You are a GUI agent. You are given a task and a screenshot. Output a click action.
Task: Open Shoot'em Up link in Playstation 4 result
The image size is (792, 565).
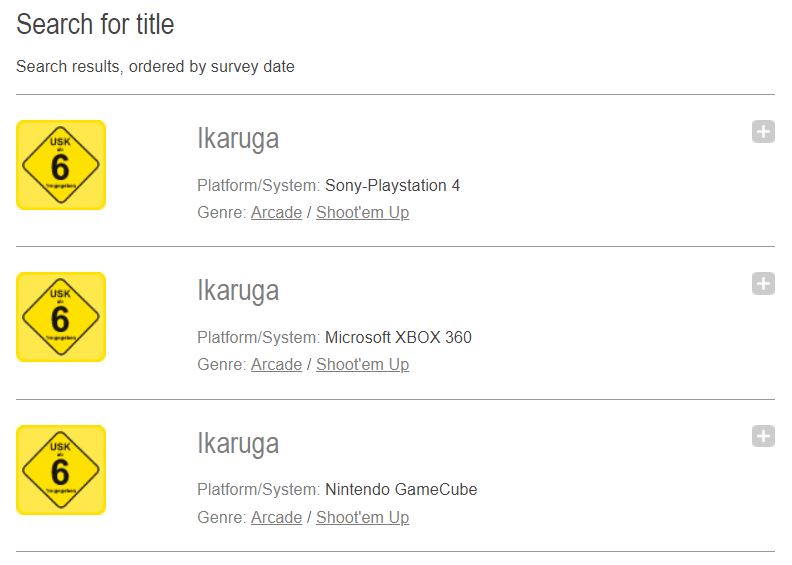click(362, 212)
